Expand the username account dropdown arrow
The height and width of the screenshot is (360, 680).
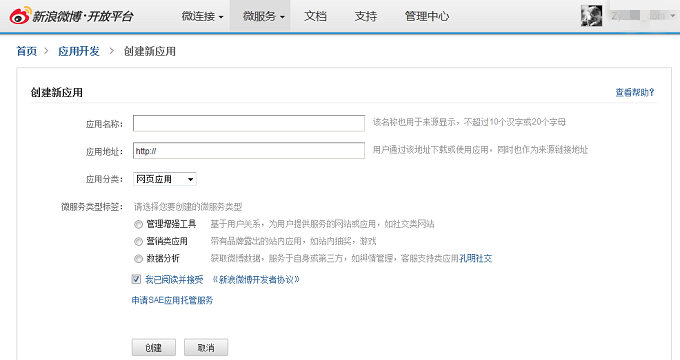pos(673,16)
